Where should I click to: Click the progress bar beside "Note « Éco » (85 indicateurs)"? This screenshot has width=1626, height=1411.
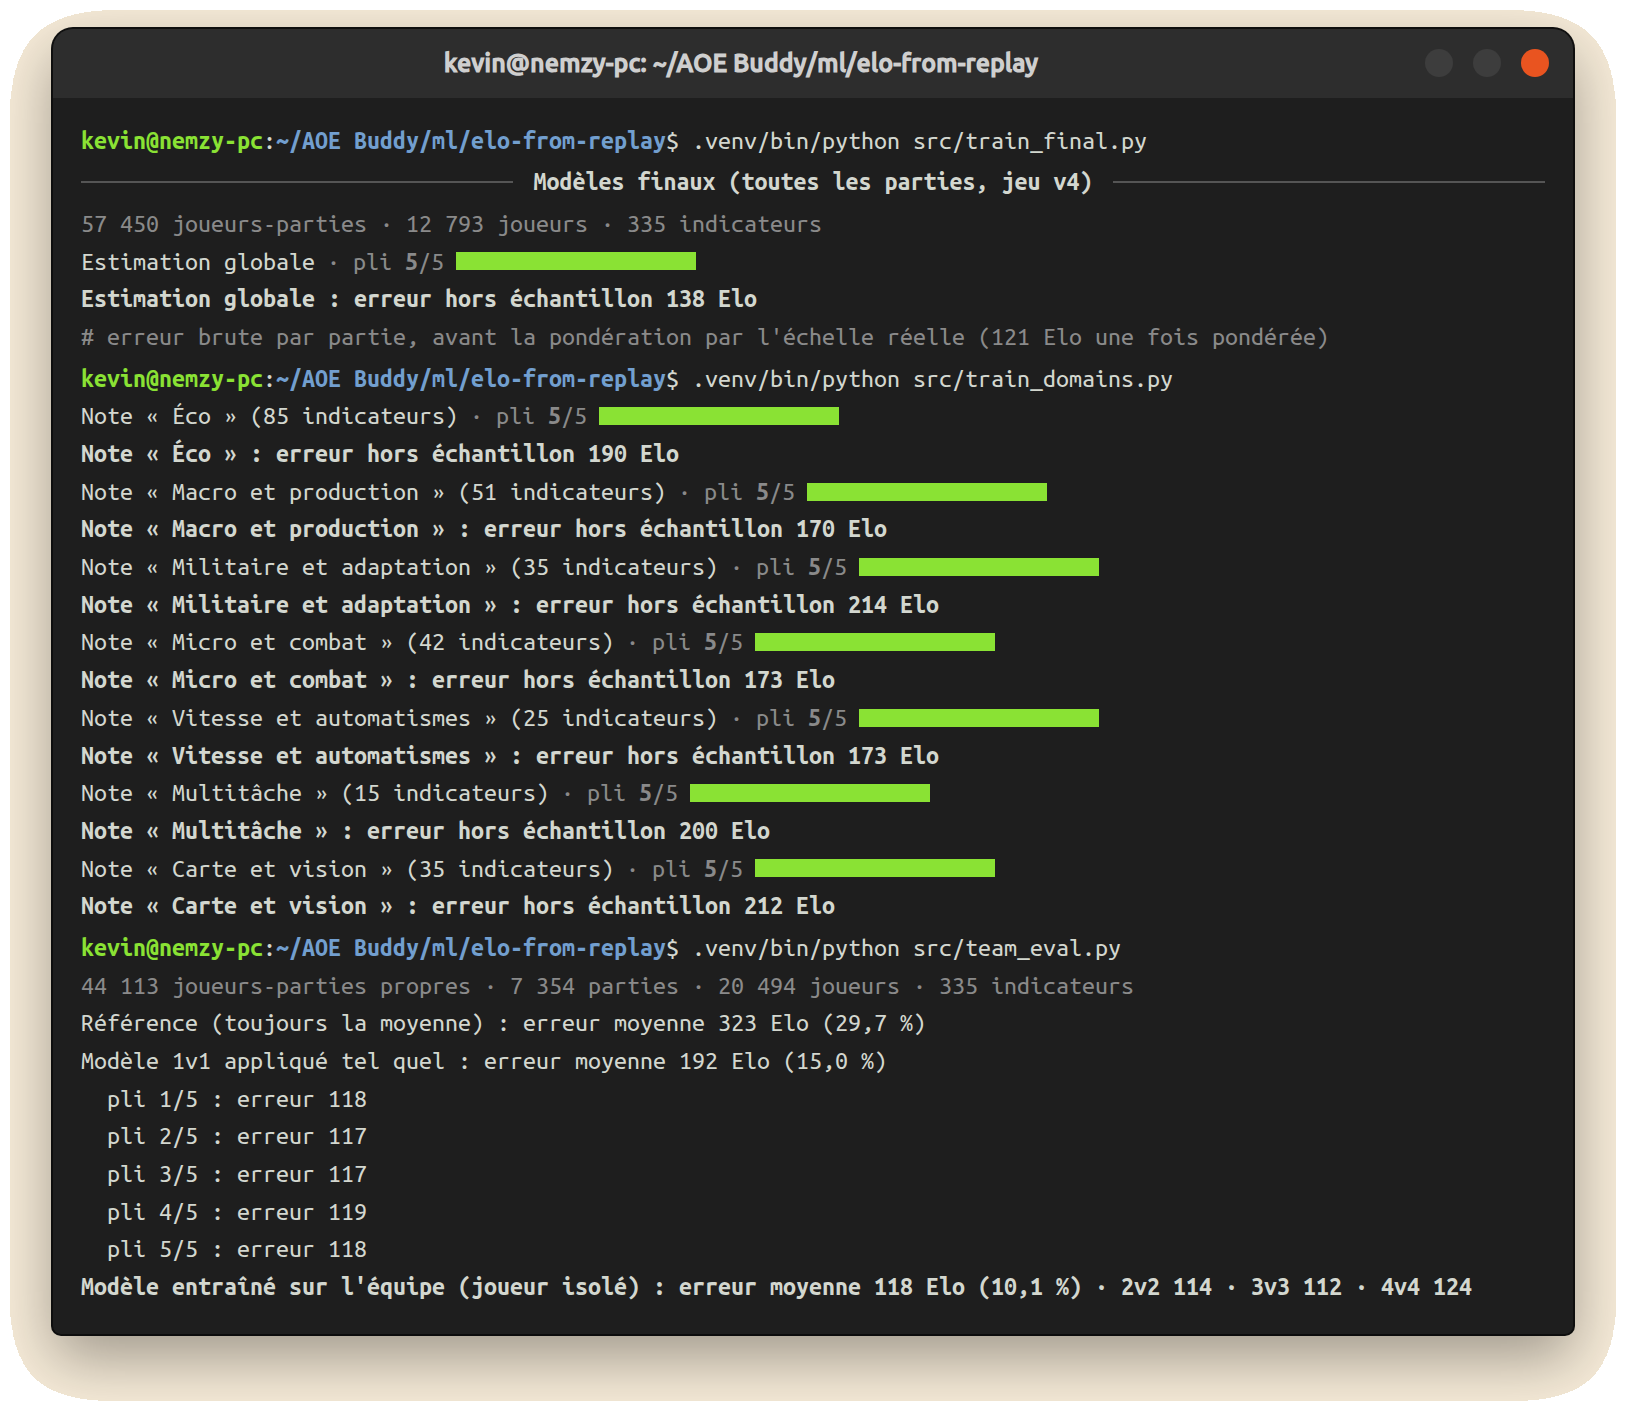pyautogui.click(x=719, y=416)
